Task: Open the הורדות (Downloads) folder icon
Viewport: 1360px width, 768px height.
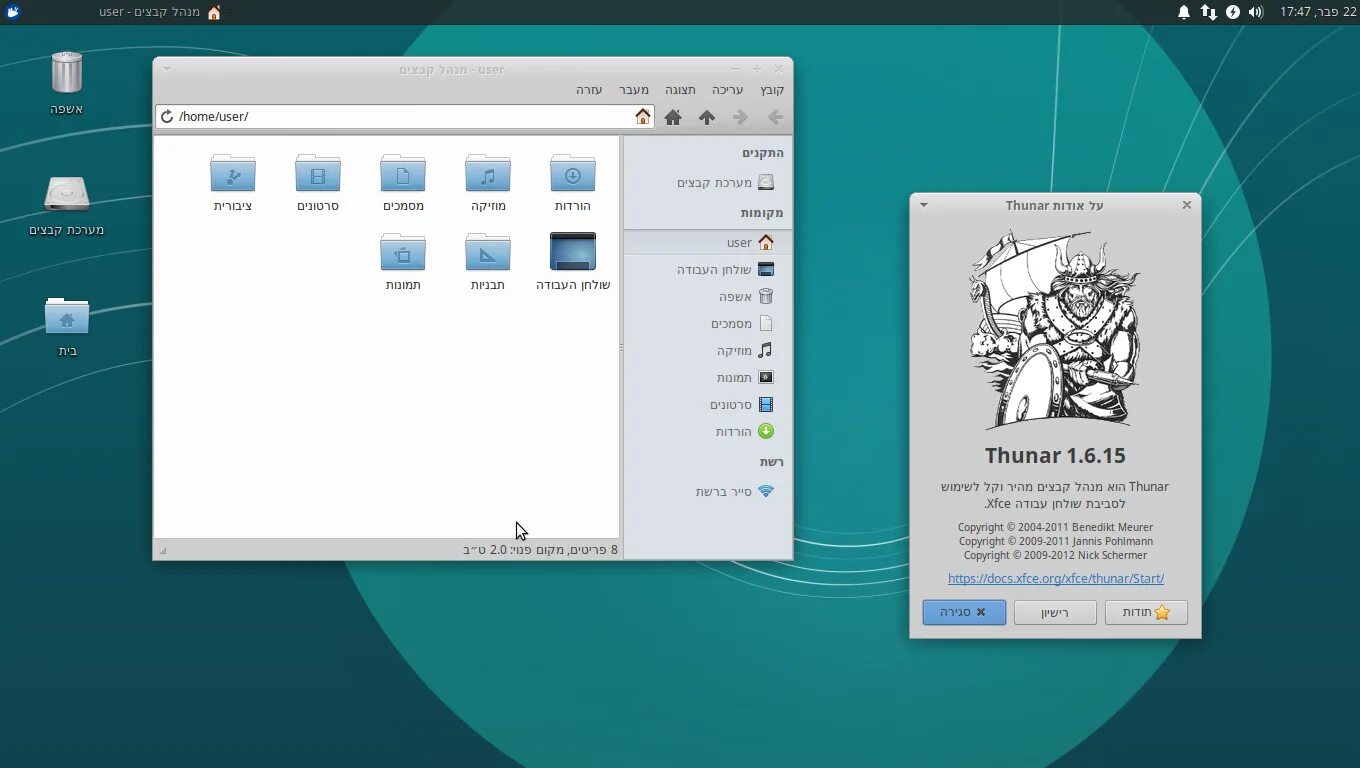Action: 573,174
